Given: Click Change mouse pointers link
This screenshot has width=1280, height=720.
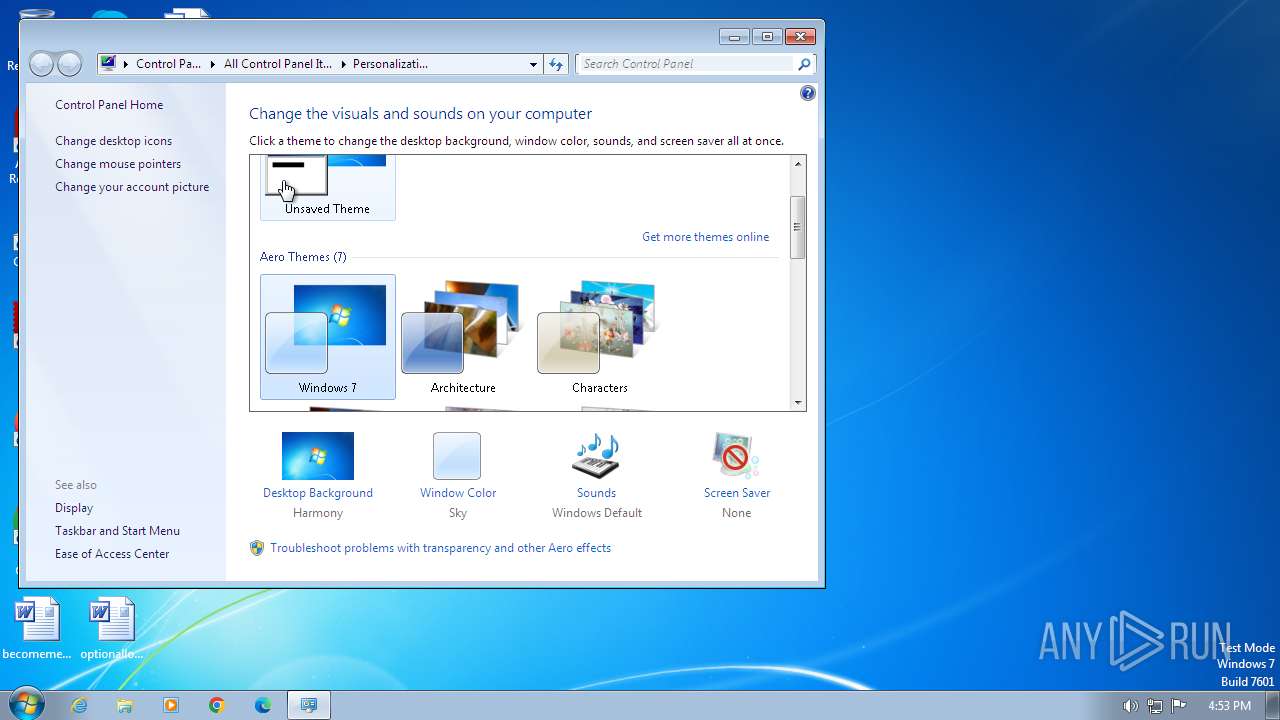Looking at the screenshot, I should pyautogui.click(x=118, y=164).
